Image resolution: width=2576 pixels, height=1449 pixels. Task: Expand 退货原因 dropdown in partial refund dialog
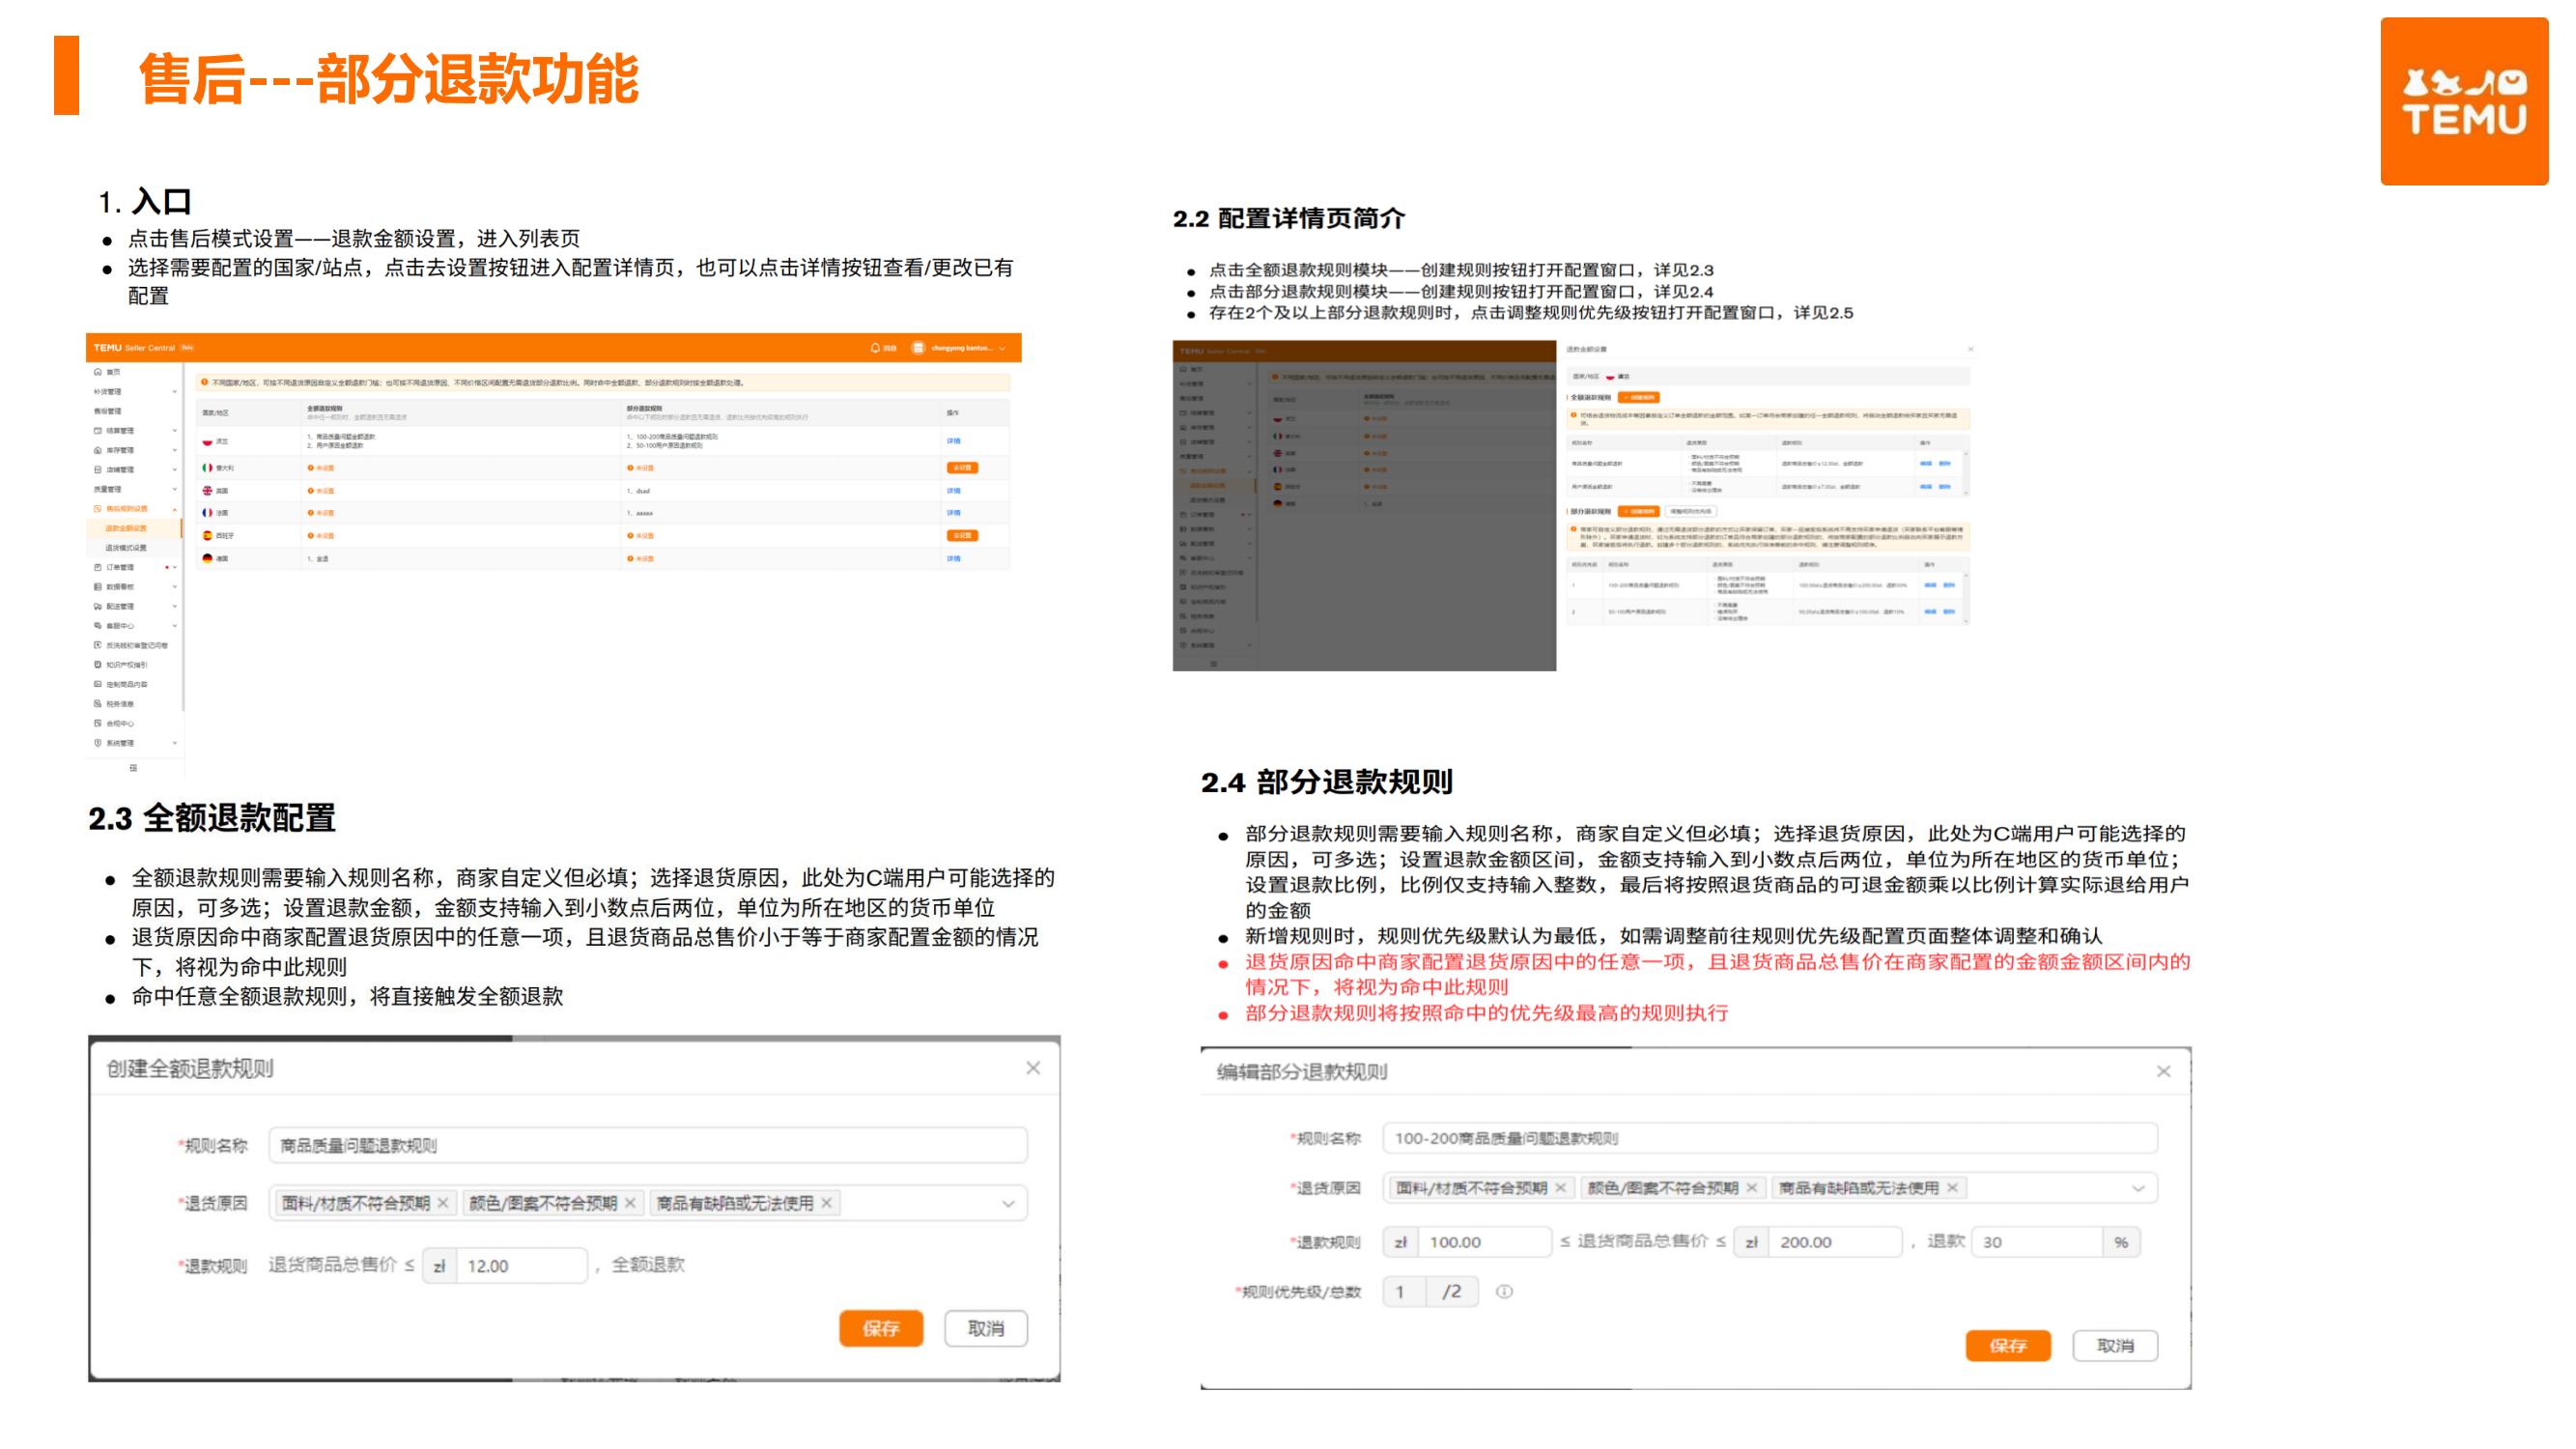tap(2138, 1188)
